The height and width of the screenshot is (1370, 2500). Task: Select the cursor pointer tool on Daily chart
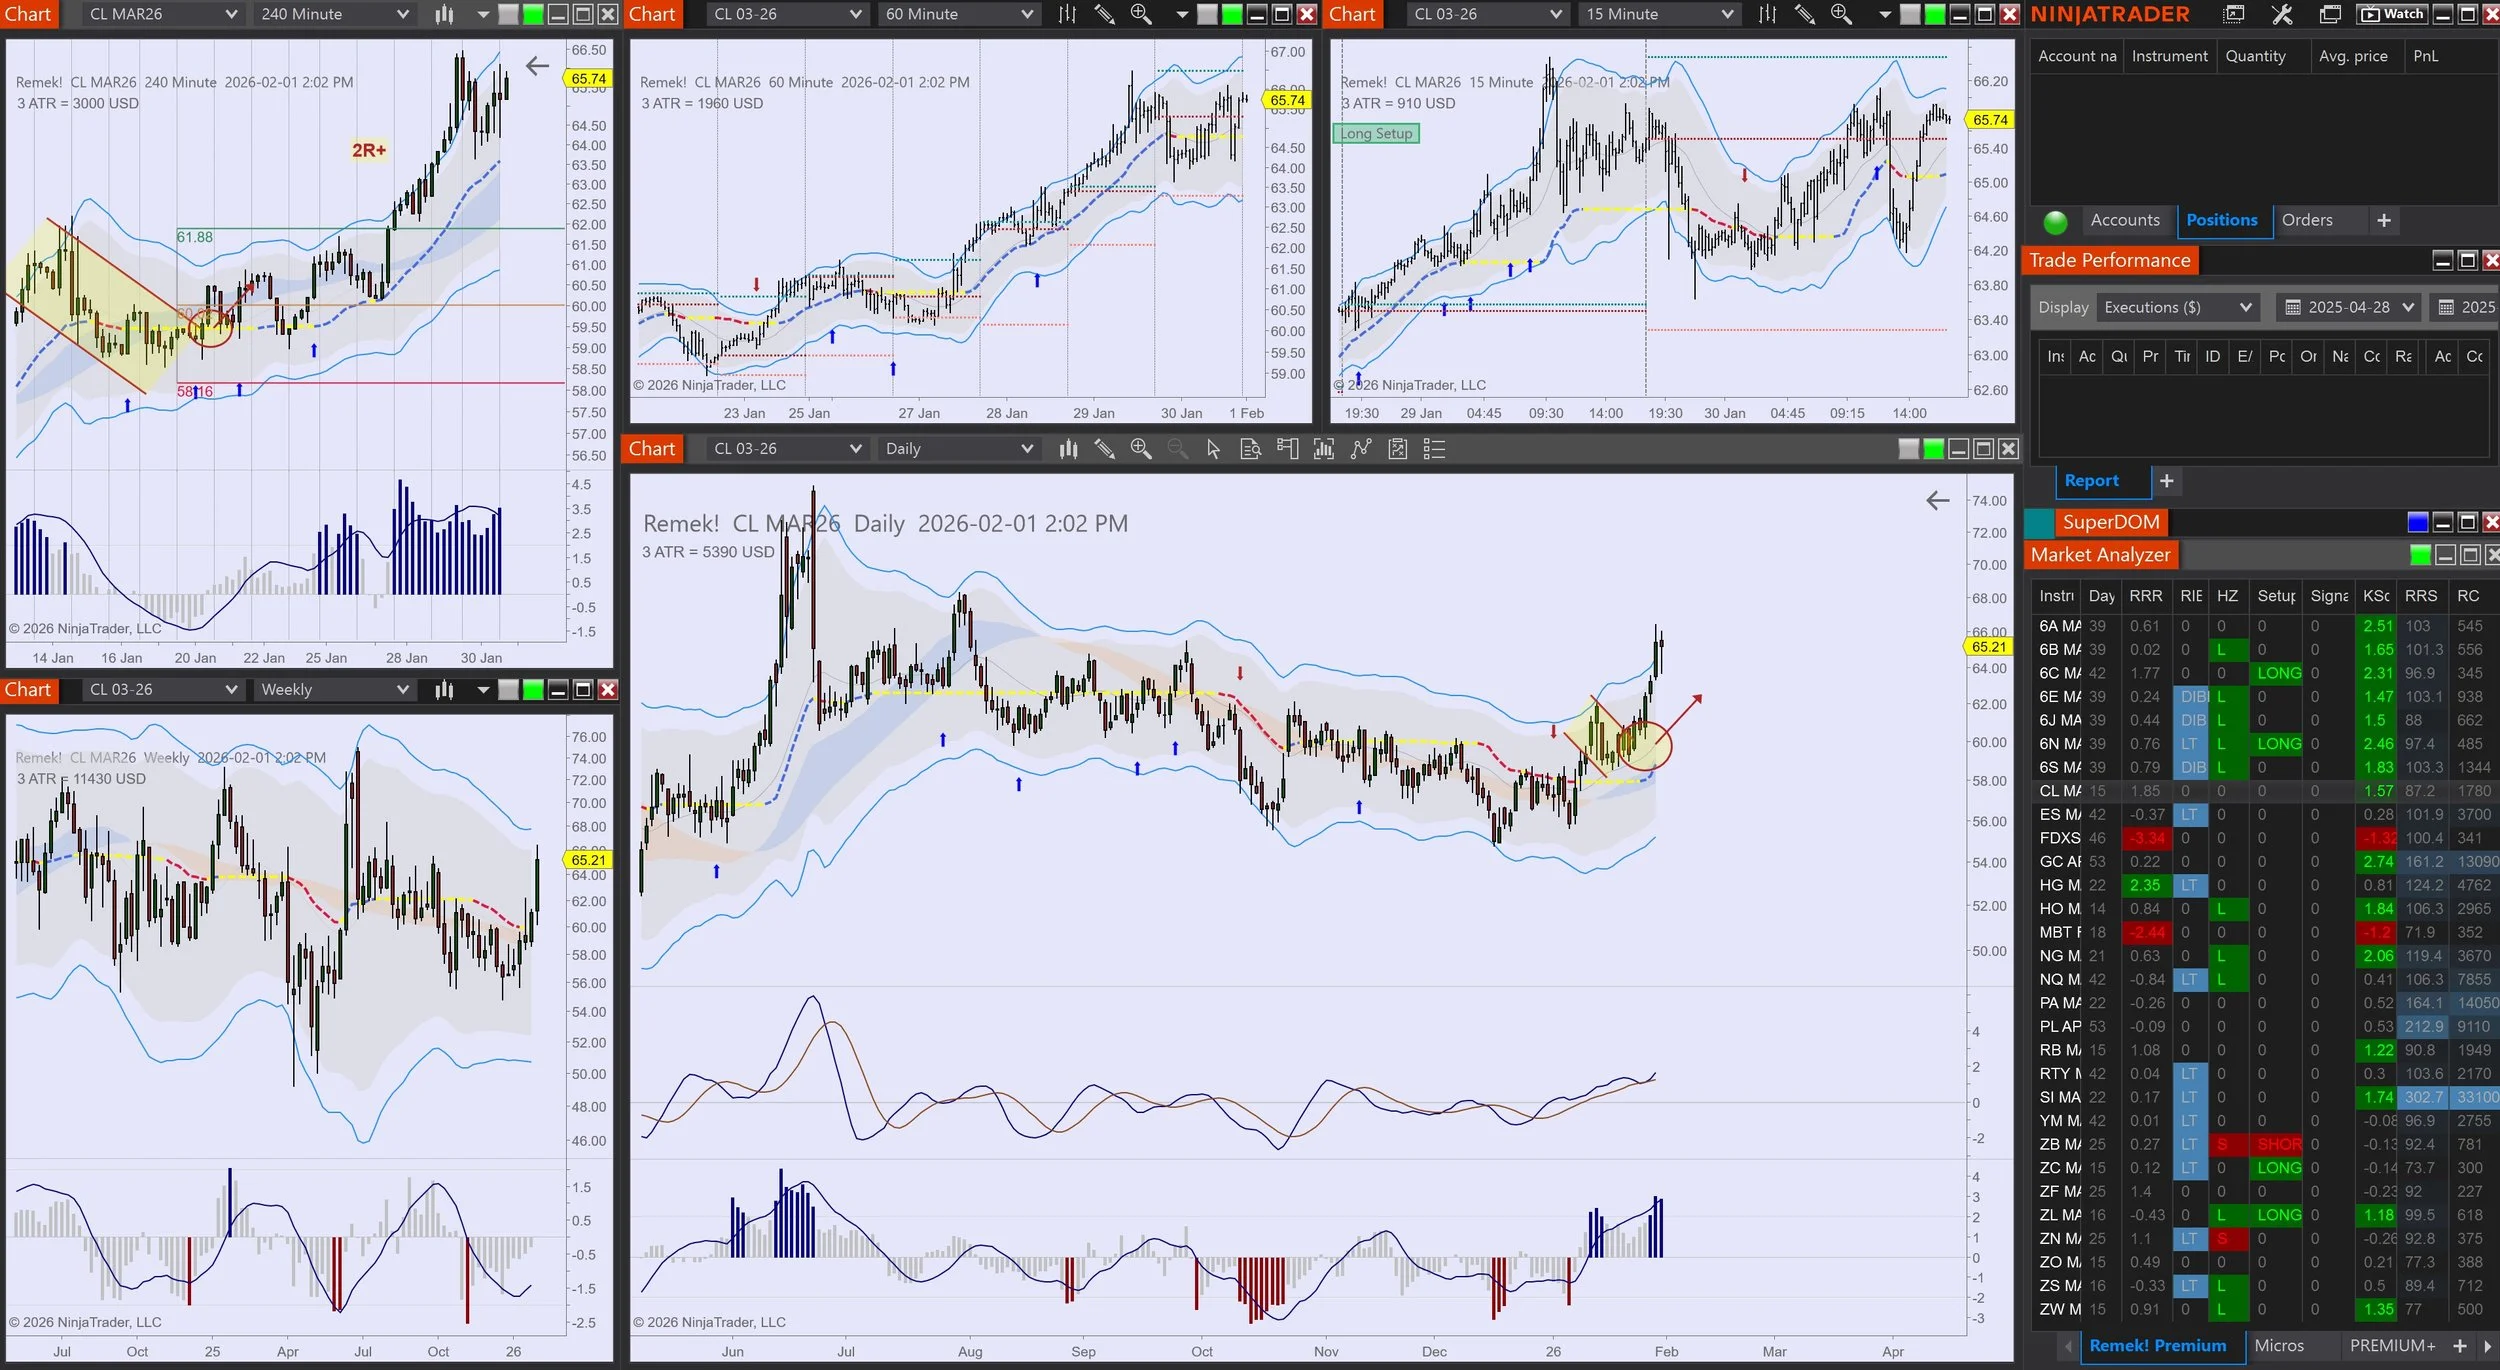1214,449
